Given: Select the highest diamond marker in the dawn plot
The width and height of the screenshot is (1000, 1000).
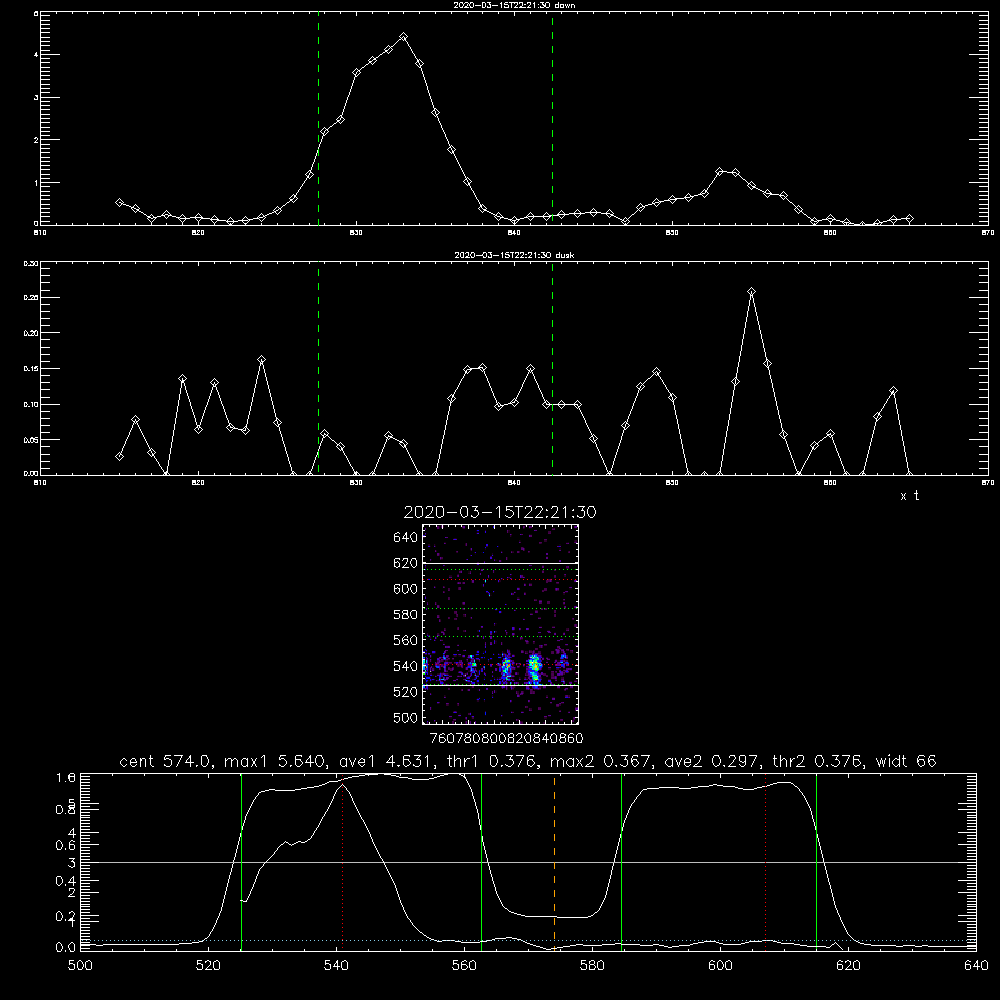Looking at the screenshot, I should point(403,37).
